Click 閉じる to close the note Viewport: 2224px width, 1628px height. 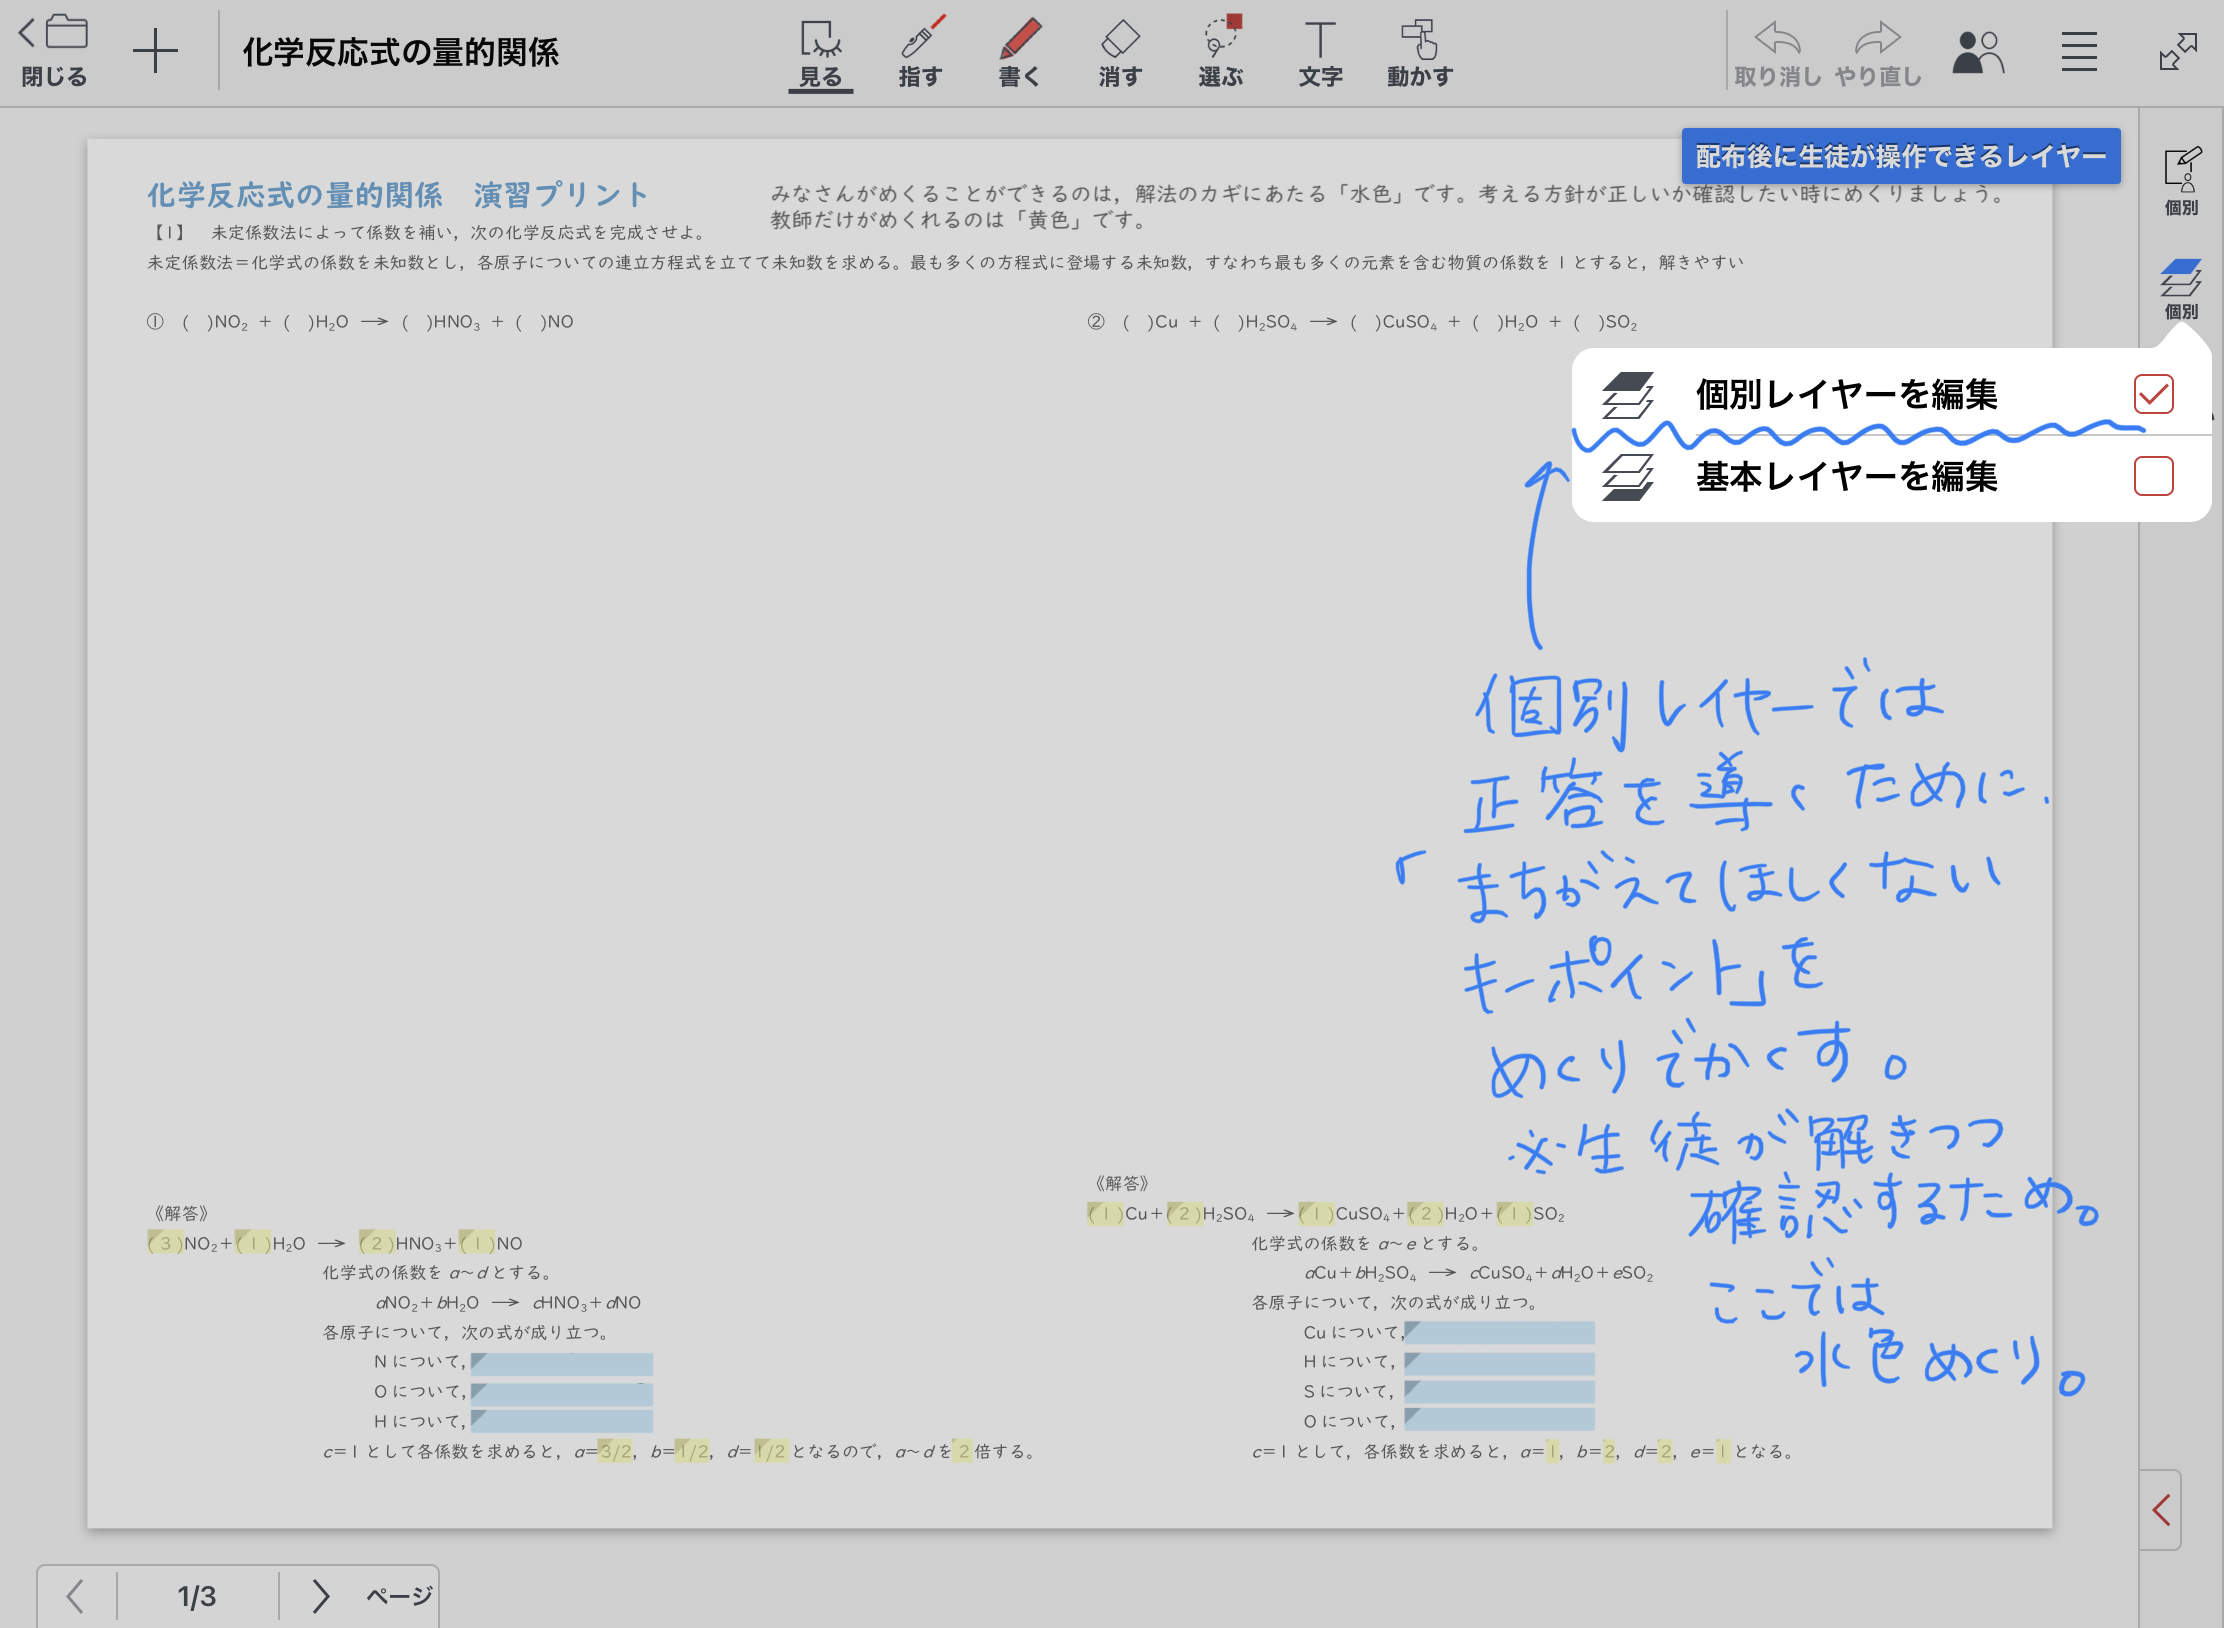[x=55, y=52]
